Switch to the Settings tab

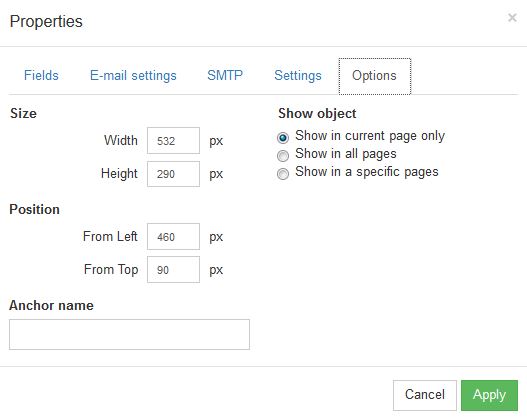298,76
